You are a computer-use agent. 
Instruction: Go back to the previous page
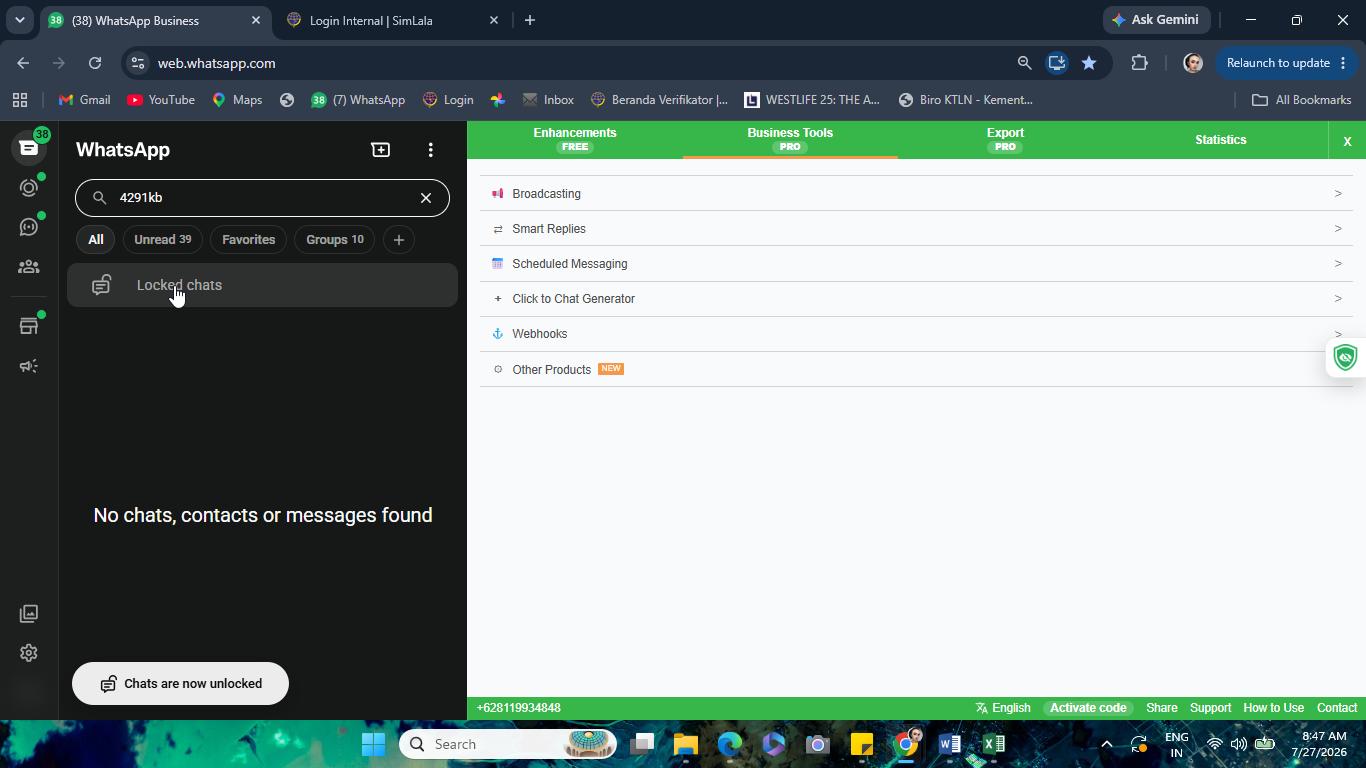click(x=23, y=63)
